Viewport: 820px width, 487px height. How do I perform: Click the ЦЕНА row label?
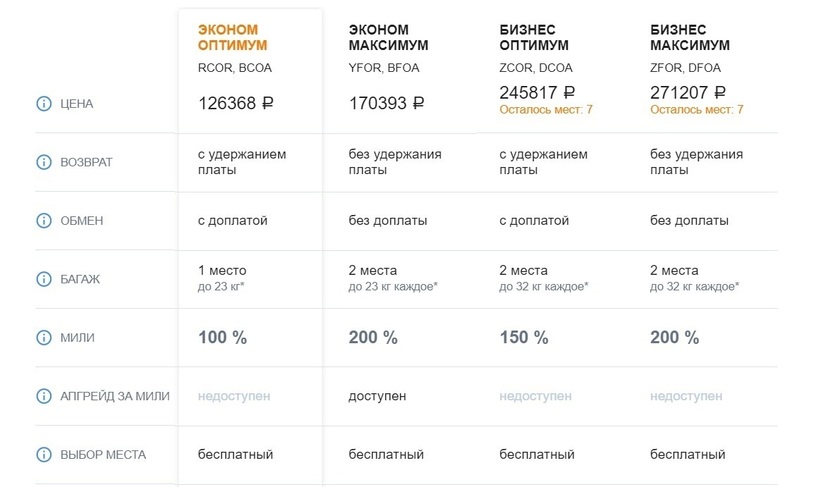tap(81, 103)
